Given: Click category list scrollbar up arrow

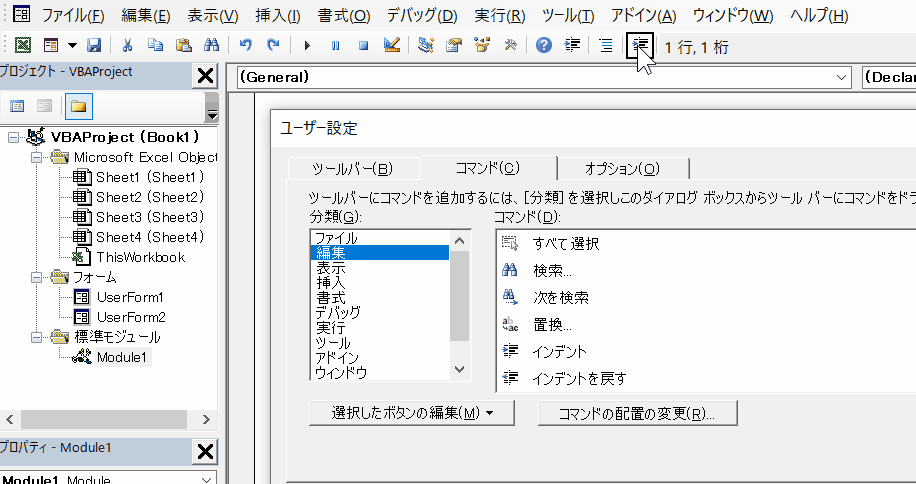Looking at the screenshot, I should click(x=459, y=240).
